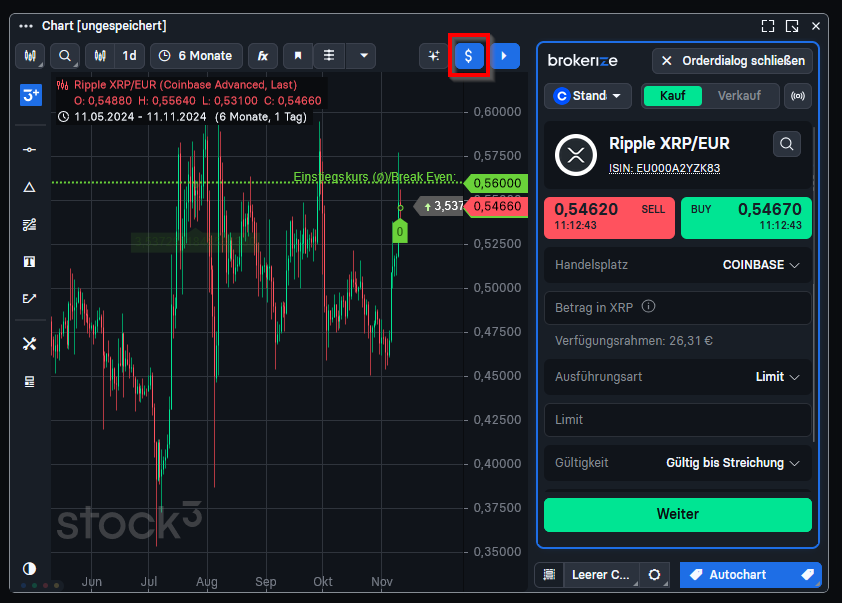Open the crossed tools settings icon
The image size is (842, 603).
point(30,344)
